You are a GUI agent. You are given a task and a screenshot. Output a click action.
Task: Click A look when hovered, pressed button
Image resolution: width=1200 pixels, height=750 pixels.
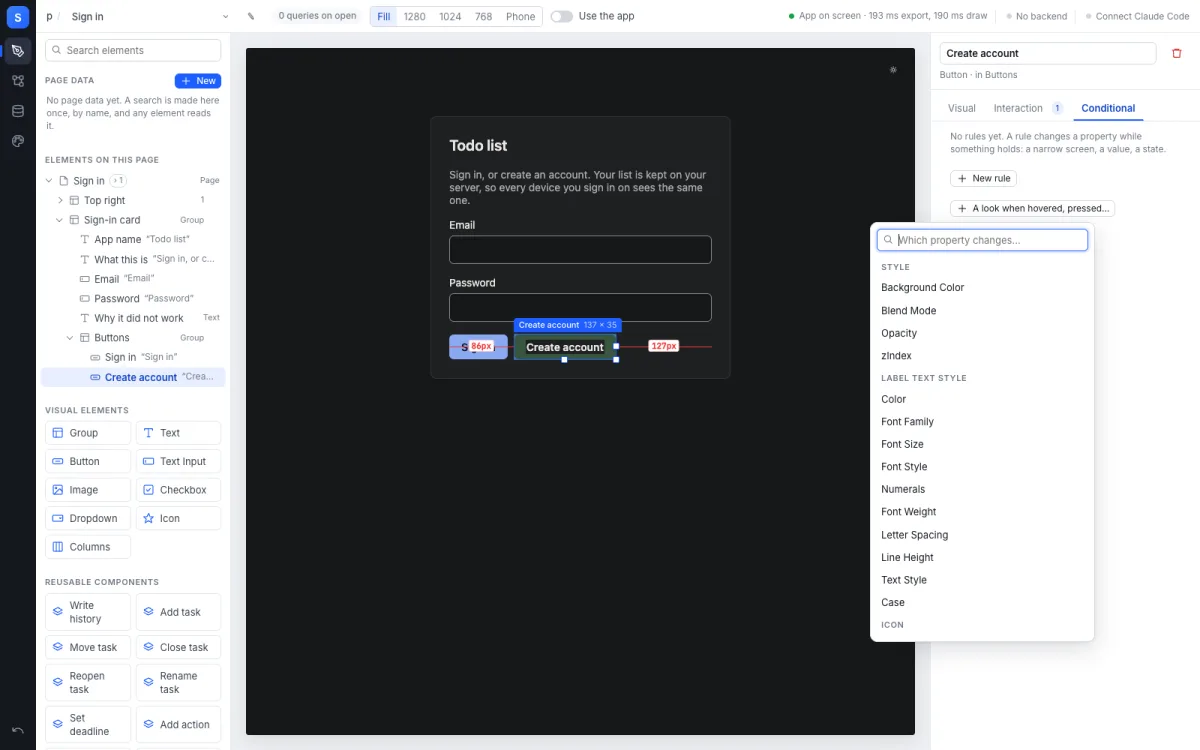(1032, 208)
